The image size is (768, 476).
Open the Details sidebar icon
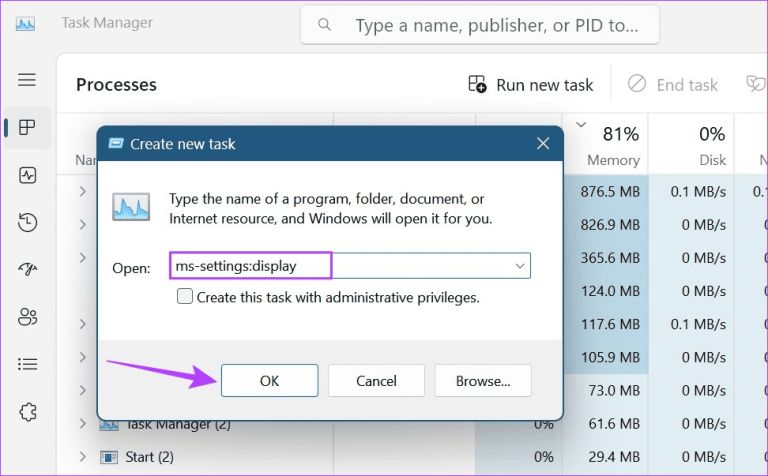27,364
